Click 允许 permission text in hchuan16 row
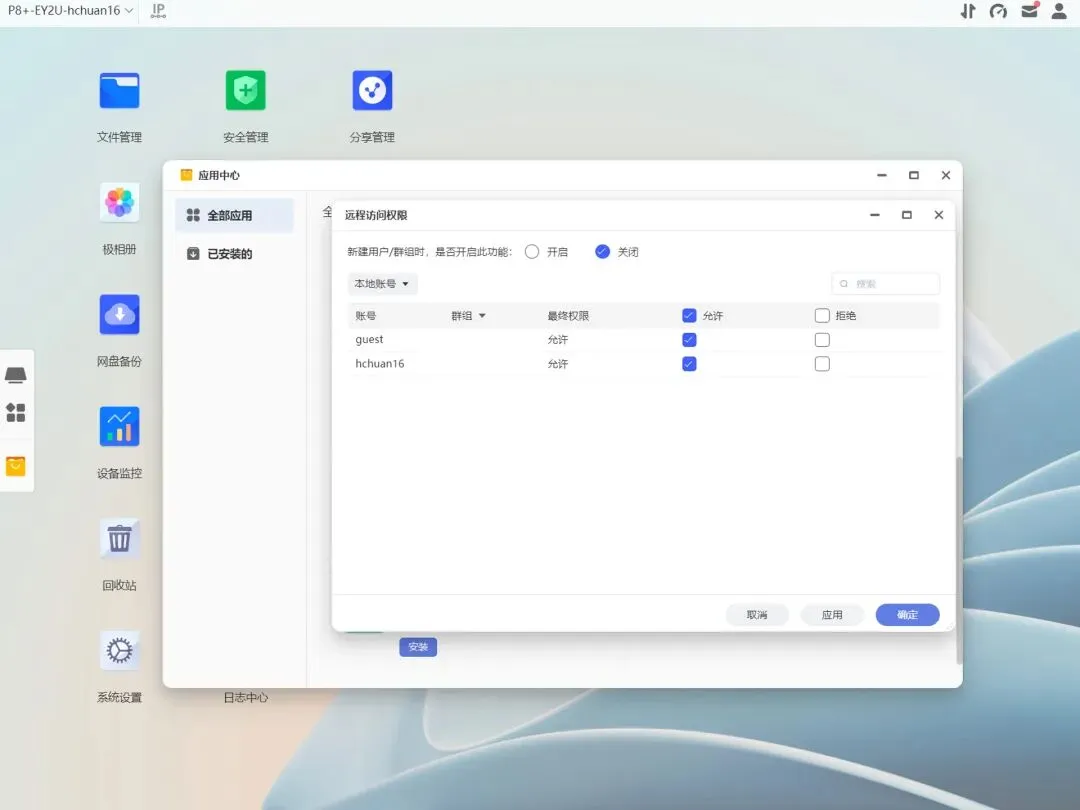Image resolution: width=1080 pixels, height=810 pixels. tap(557, 364)
